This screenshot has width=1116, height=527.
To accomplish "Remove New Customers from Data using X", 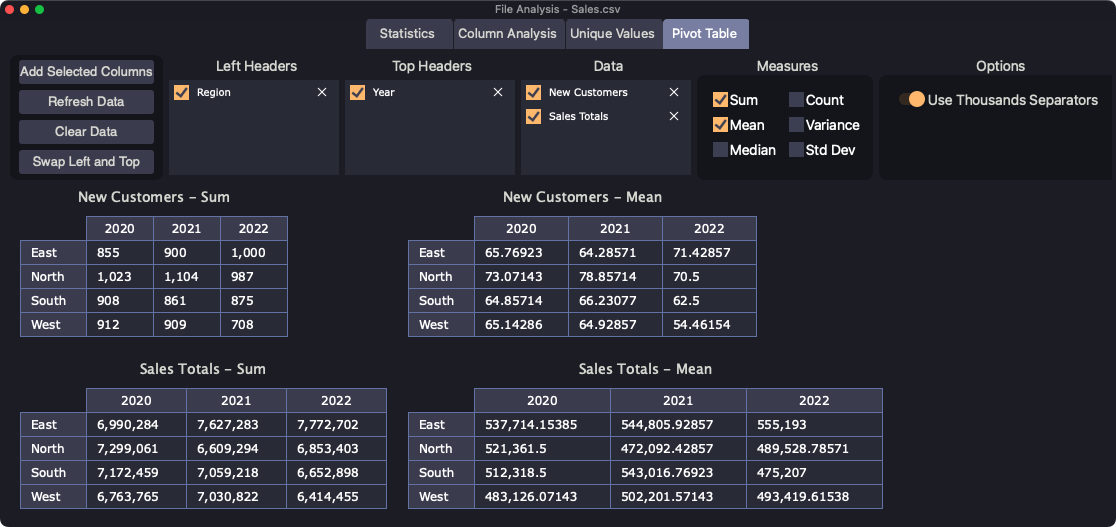I will pyautogui.click(x=674, y=92).
